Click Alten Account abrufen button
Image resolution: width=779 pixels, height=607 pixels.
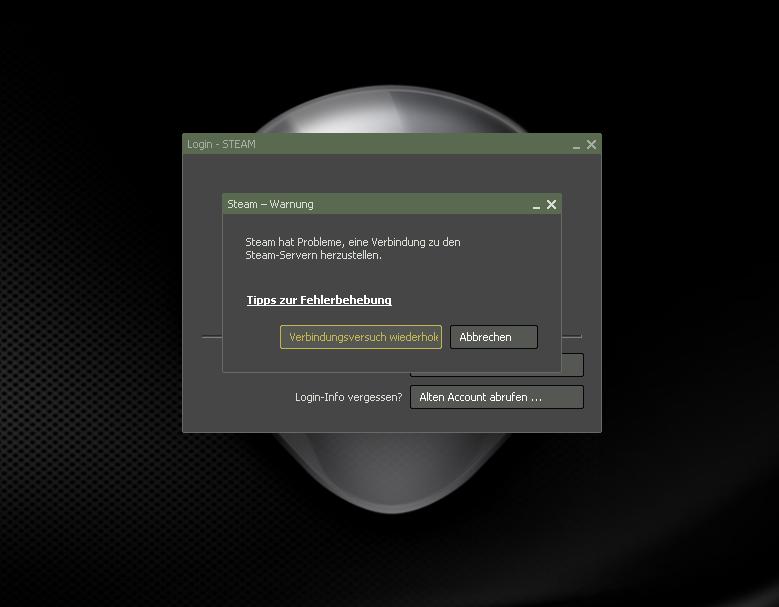(x=497, y=397)
